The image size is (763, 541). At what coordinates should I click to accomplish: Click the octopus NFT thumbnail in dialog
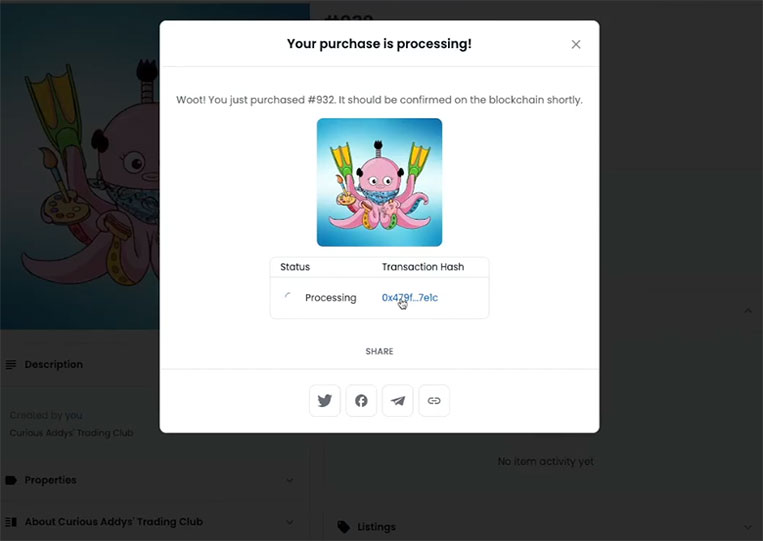pyautogui.click(x=380, y=182)
